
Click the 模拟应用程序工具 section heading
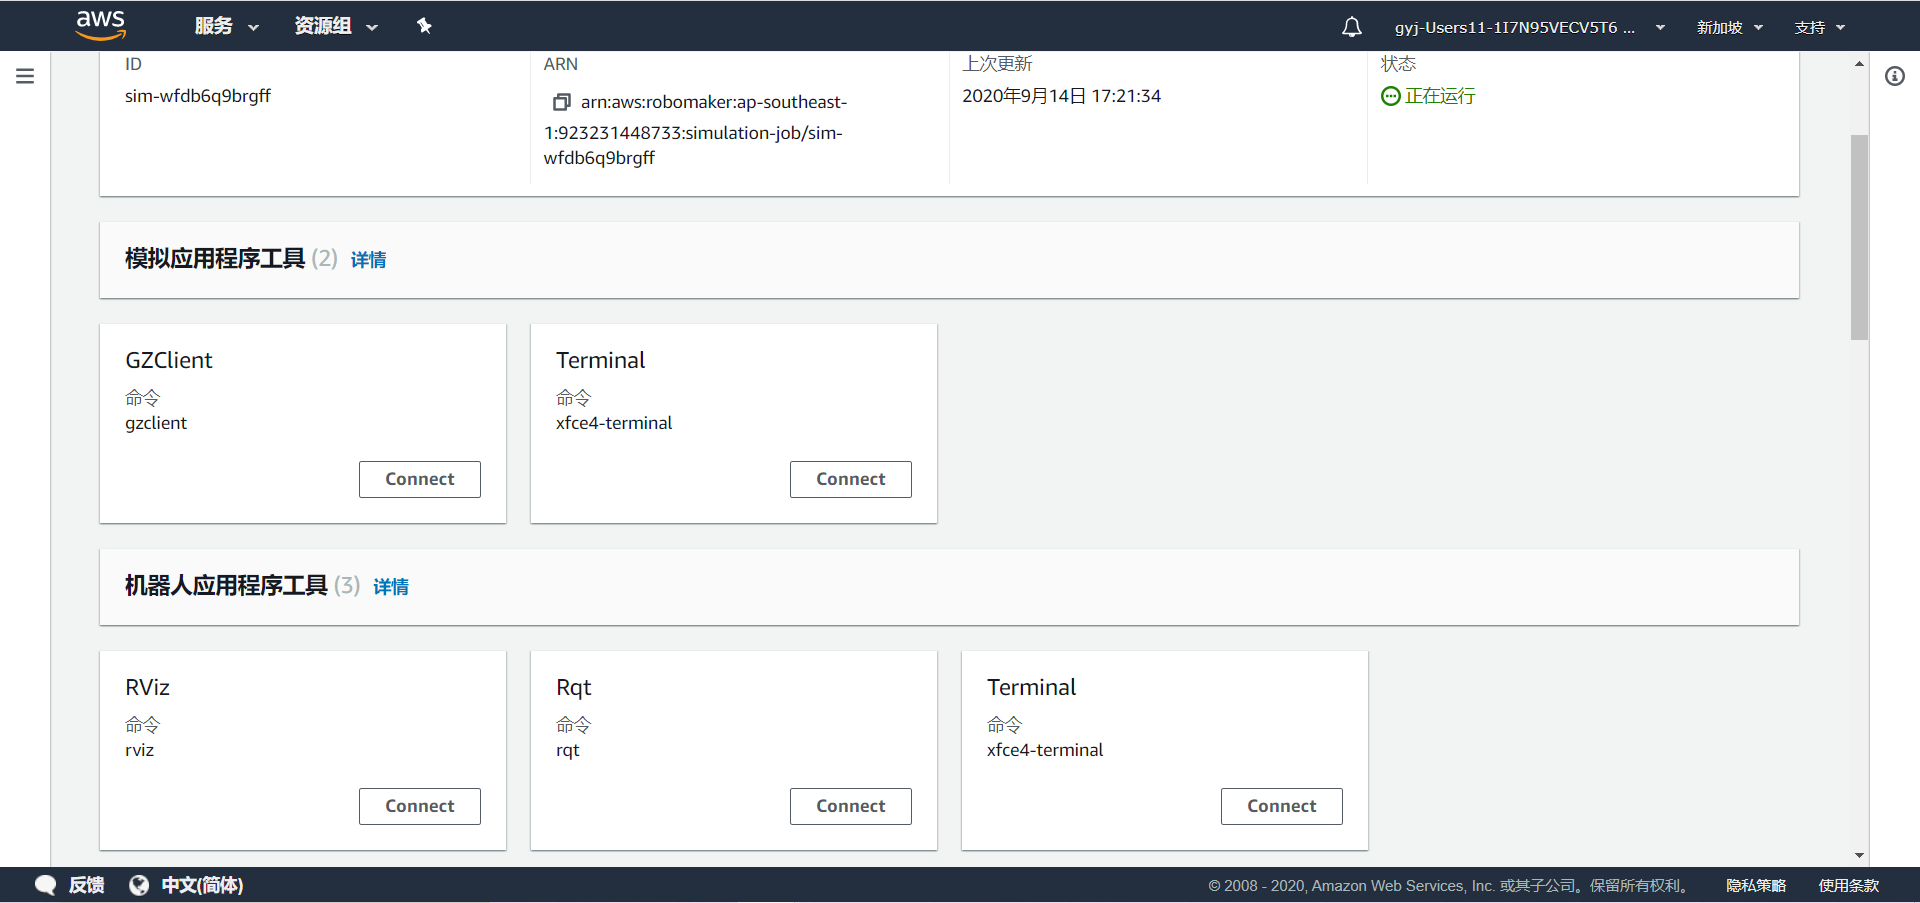point(215,259)
